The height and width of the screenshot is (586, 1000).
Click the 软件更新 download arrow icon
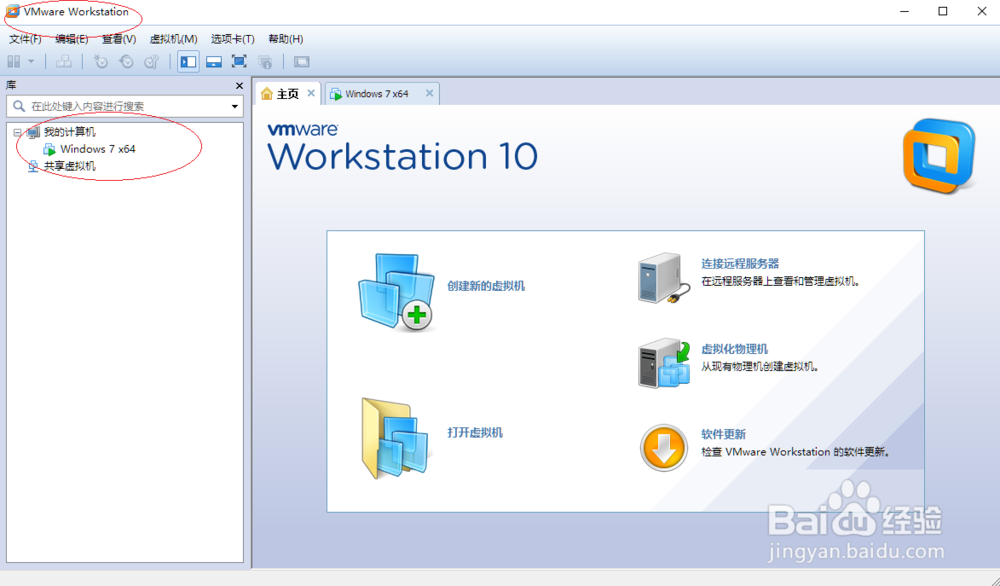tap(663, 448)
